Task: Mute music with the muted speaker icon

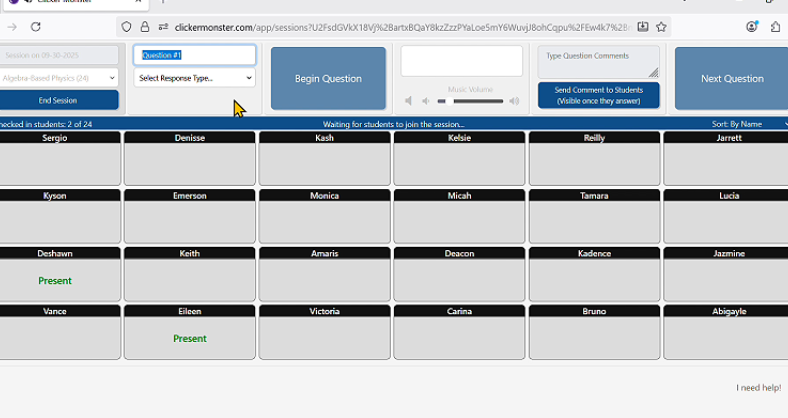Action: click(409, 101)
